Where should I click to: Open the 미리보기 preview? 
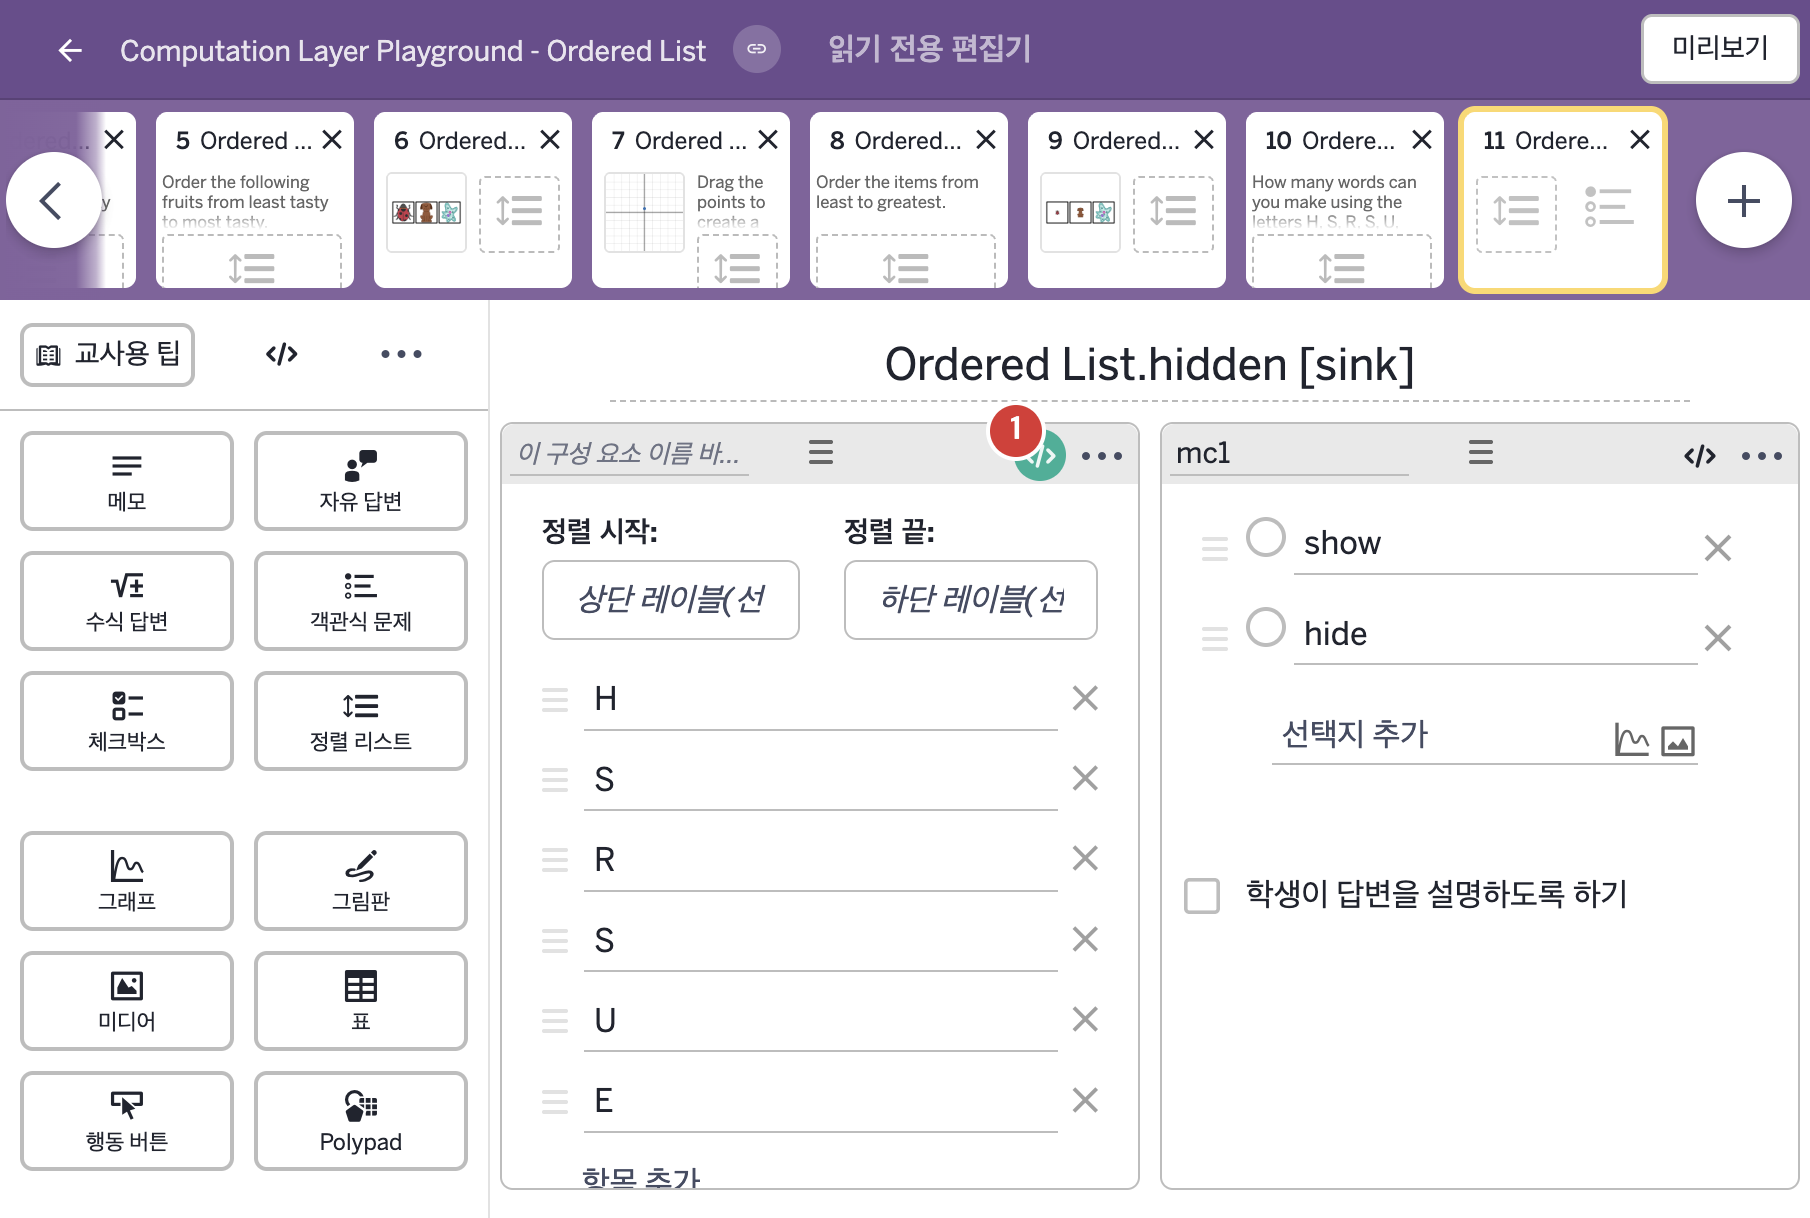click(x=1720, y=48)
